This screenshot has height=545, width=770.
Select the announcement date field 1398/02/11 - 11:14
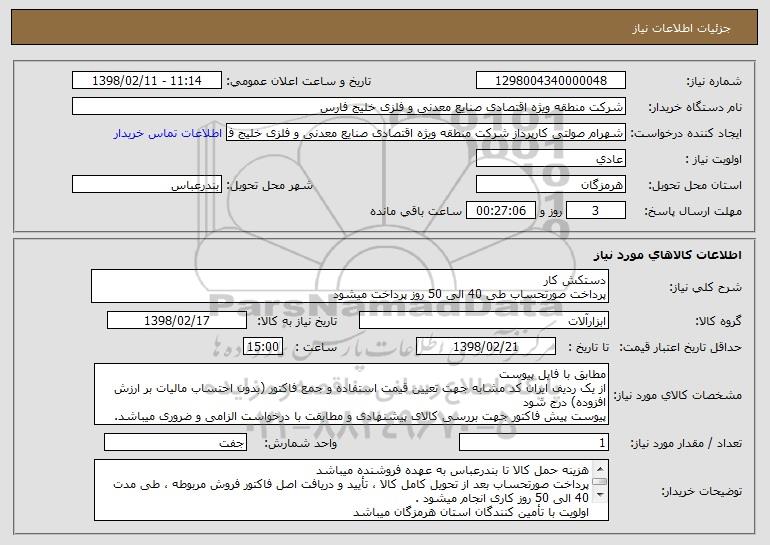click(147, 81)
